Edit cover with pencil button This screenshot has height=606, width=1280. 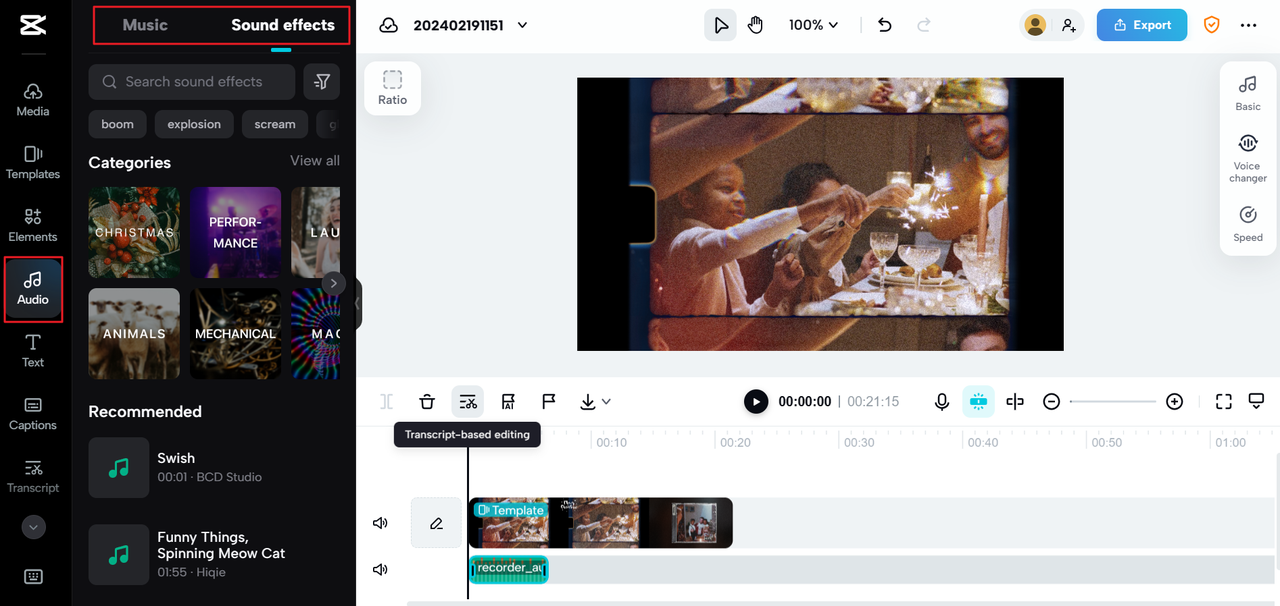point(436,523)
